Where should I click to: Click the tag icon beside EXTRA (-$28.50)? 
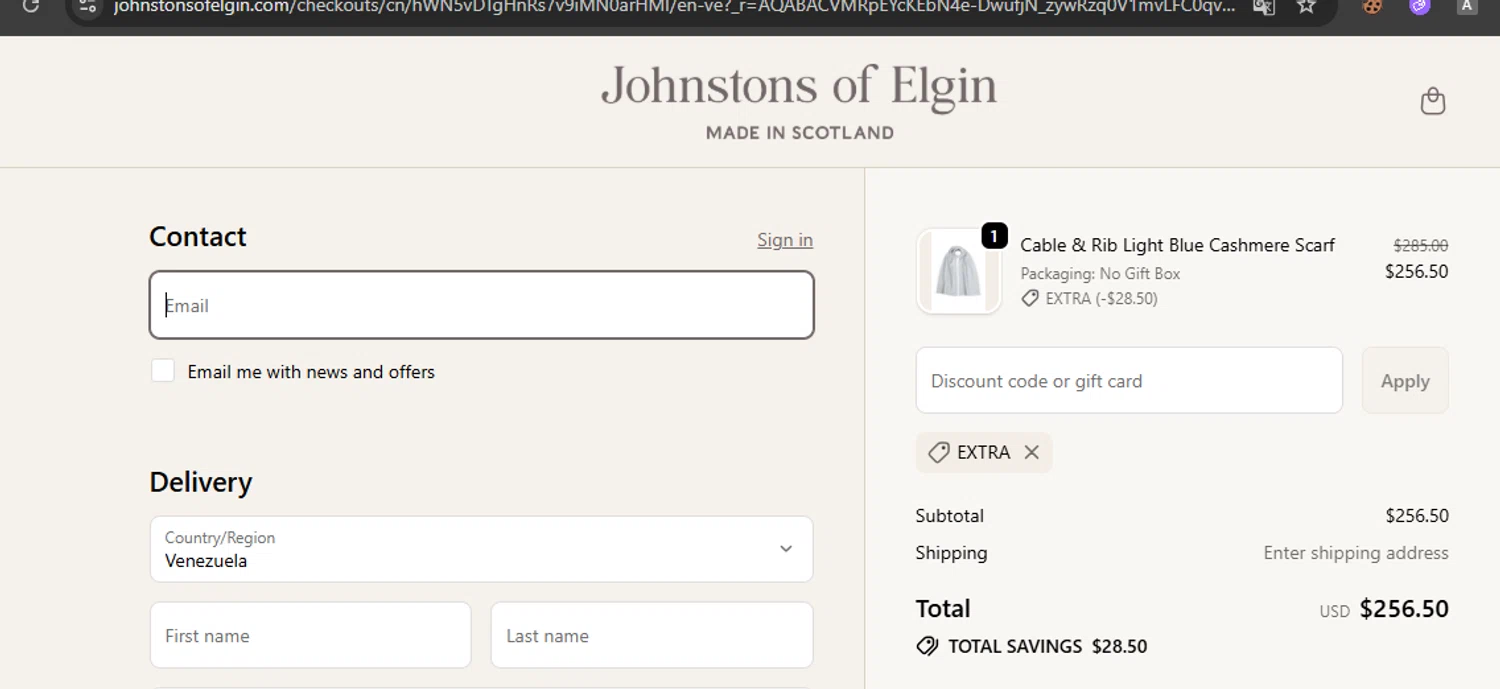point(1030,298)
